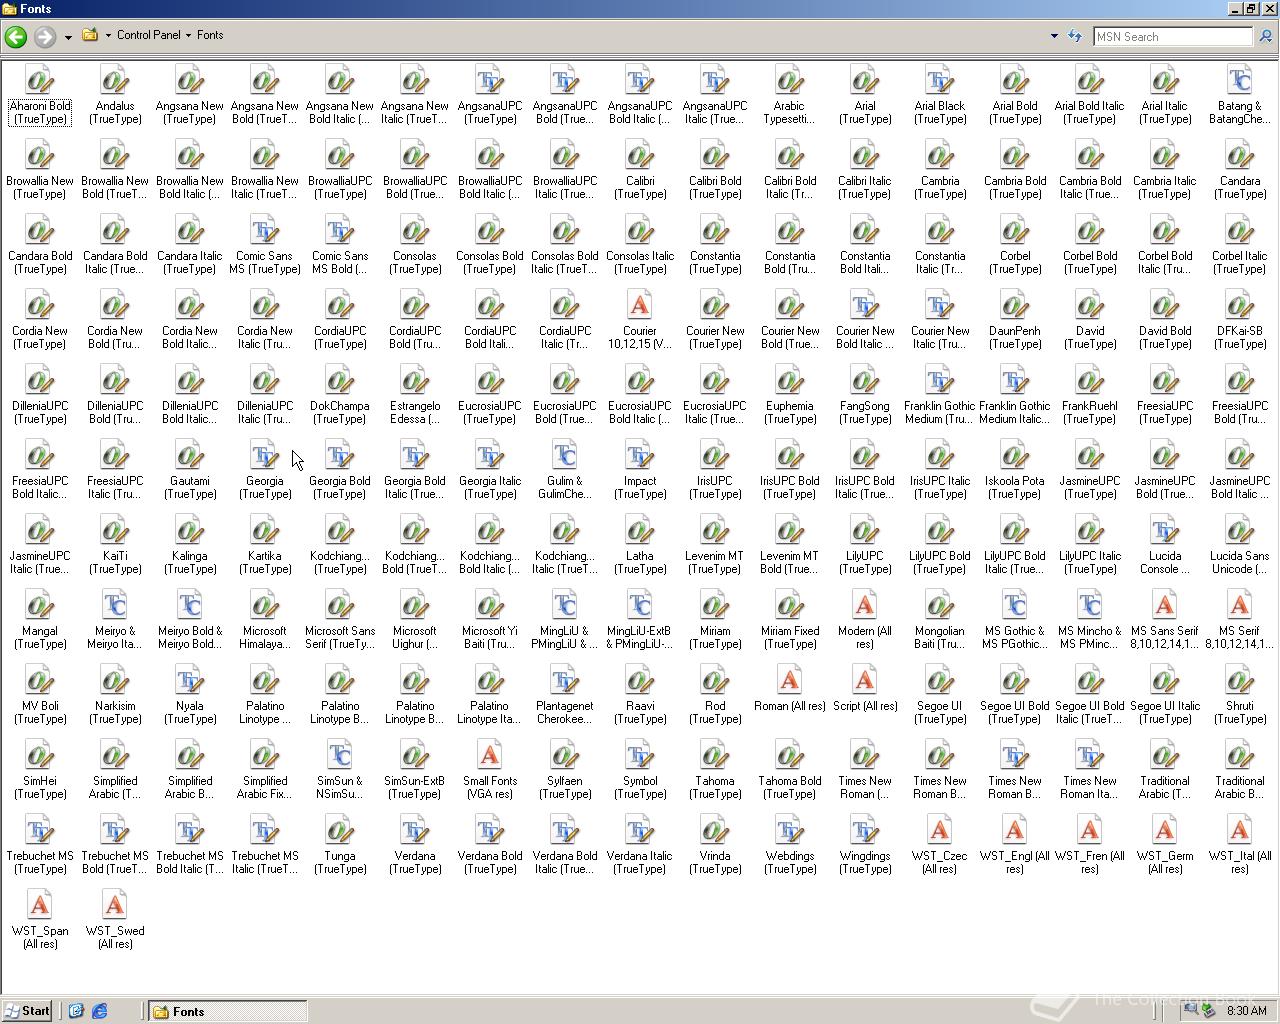Click the search magnifier button
1280x1024 pixels.
point(1265,37)
